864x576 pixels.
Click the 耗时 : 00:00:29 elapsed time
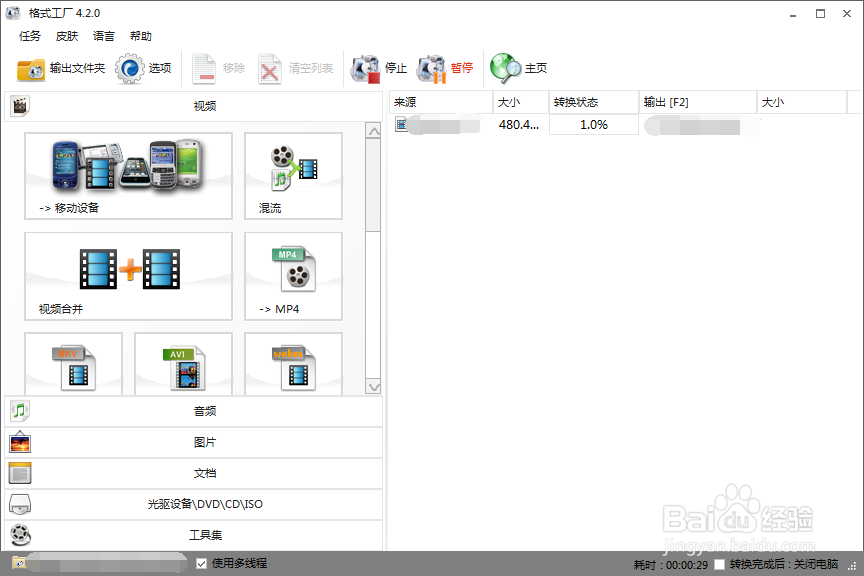coord(671,564)
